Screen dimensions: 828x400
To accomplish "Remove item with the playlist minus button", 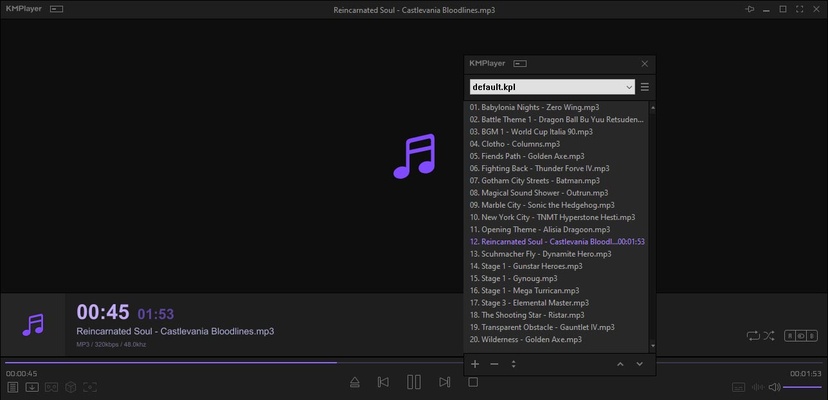I will [x=494, y=364].
